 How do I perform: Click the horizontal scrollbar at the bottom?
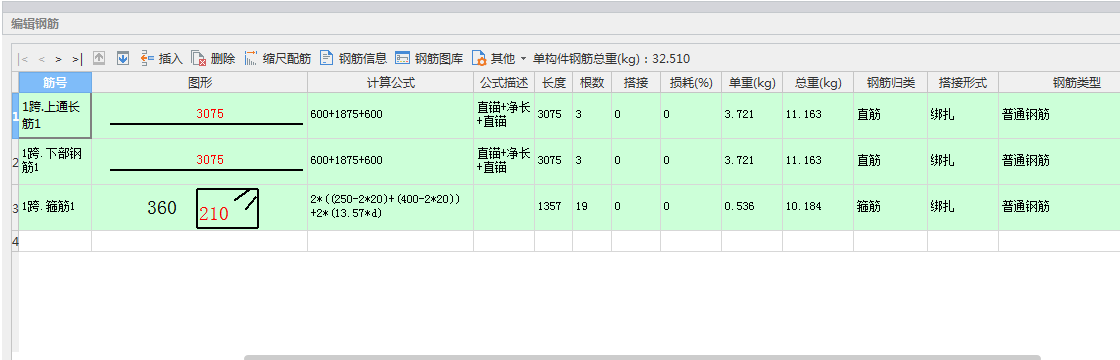tap(642, 357)
